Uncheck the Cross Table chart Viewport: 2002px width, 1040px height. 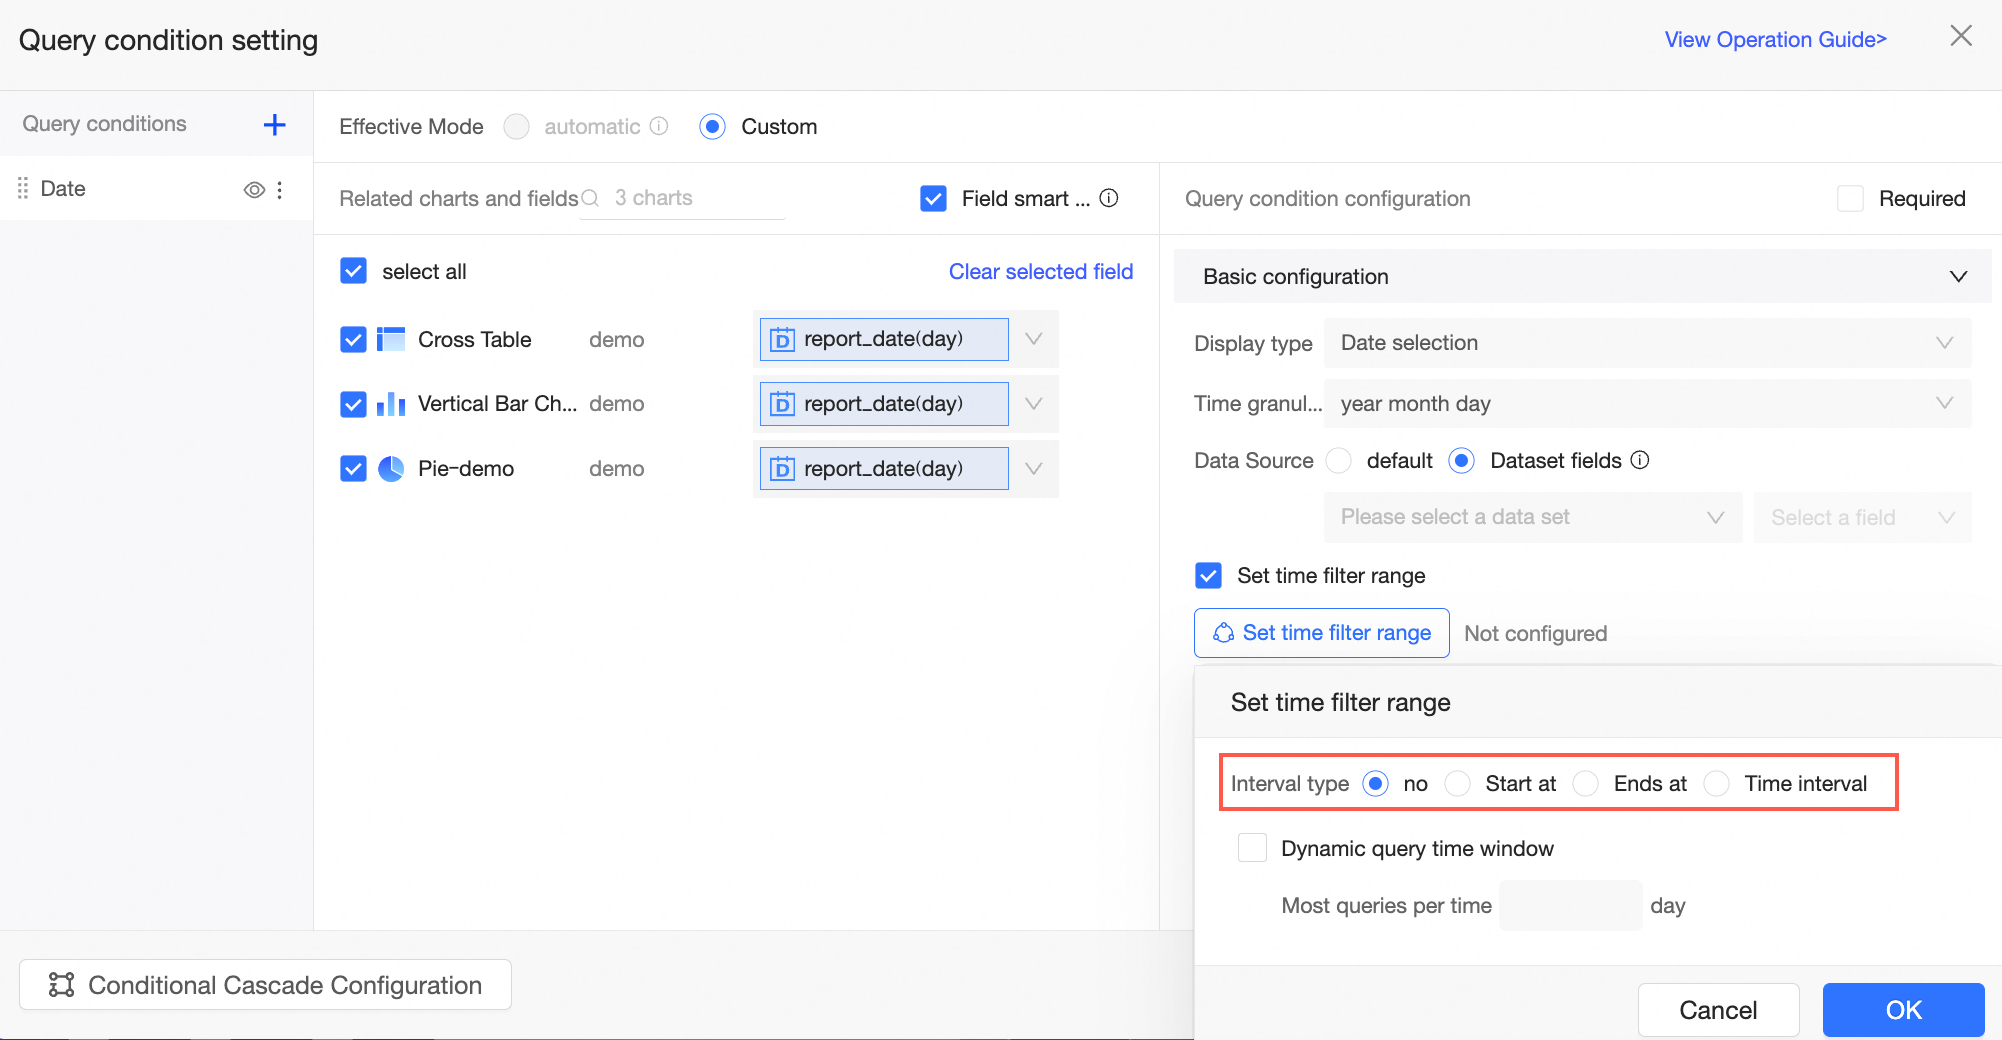click(x=353, y=340)
